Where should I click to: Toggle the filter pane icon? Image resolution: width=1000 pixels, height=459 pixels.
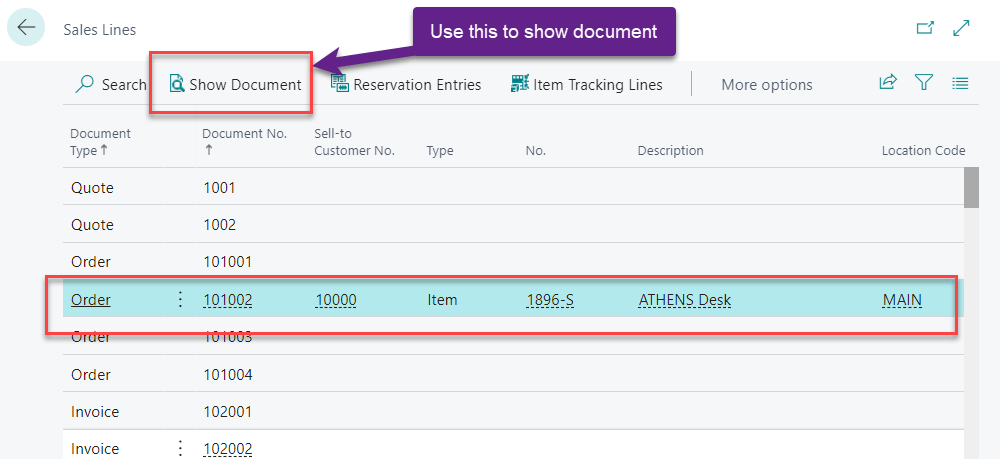(x=924, y=84)
